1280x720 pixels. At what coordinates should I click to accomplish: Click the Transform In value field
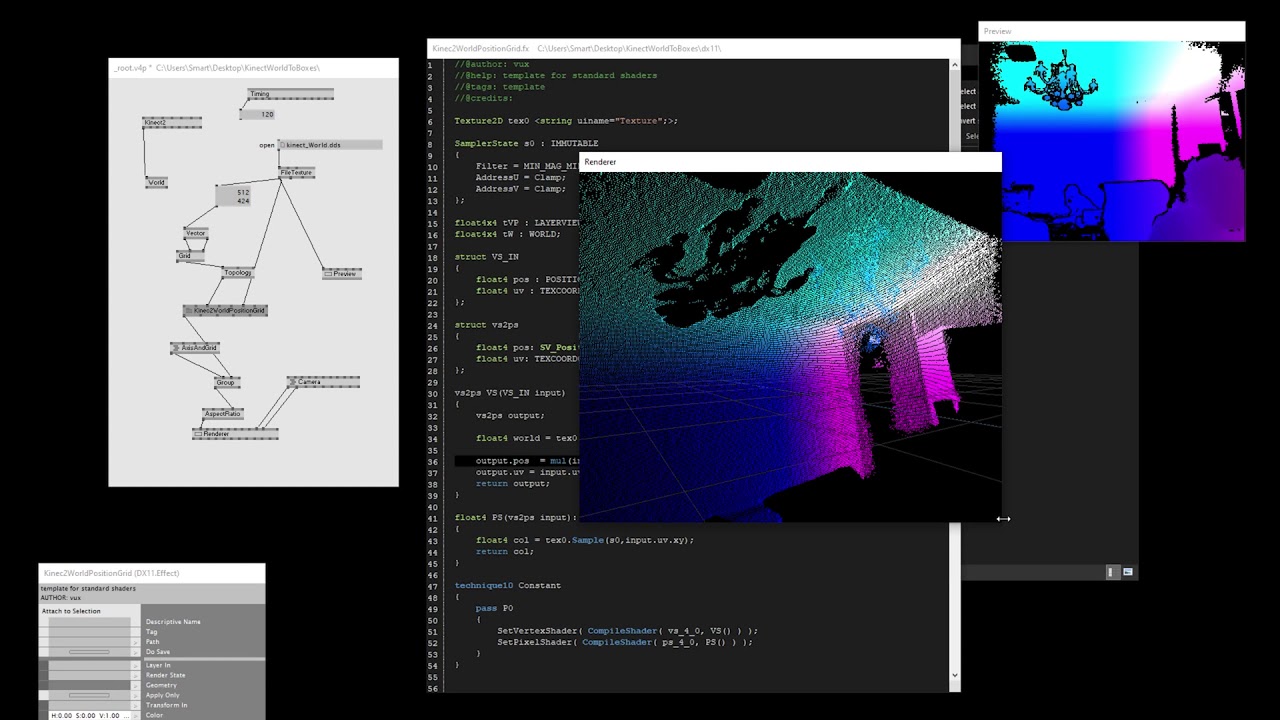click(x=89, y=705)
